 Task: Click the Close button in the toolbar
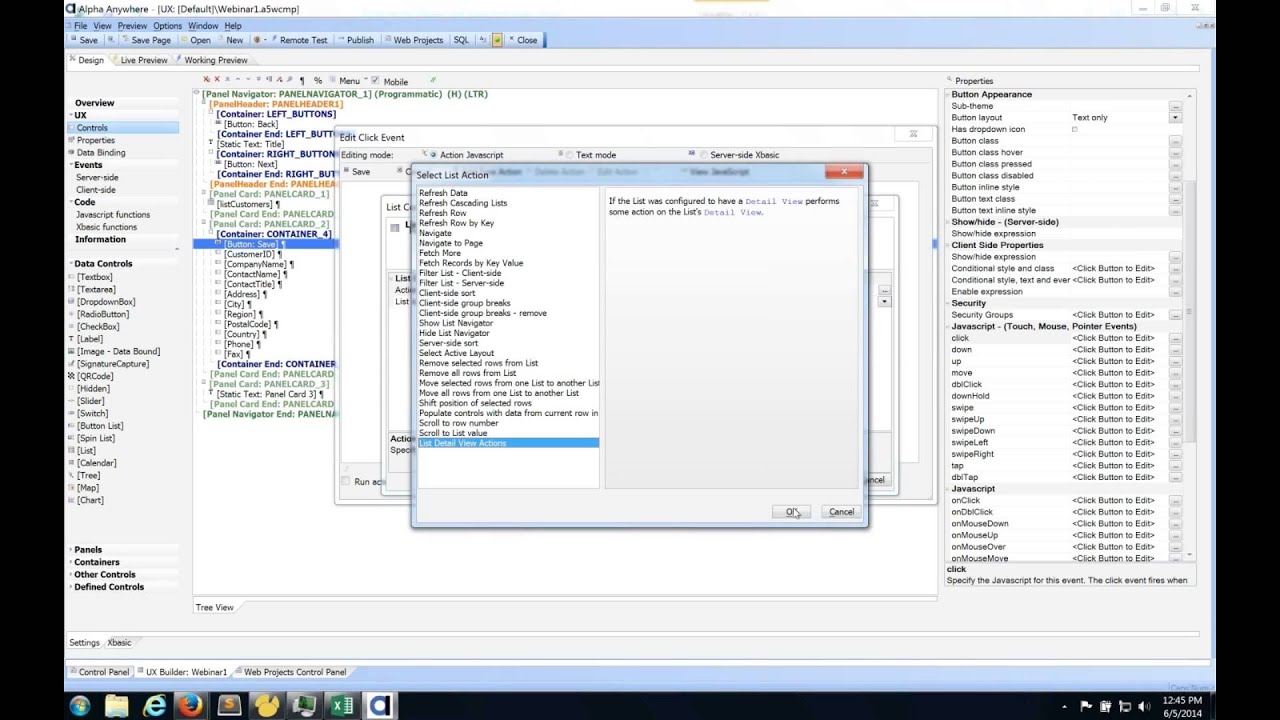523,40
